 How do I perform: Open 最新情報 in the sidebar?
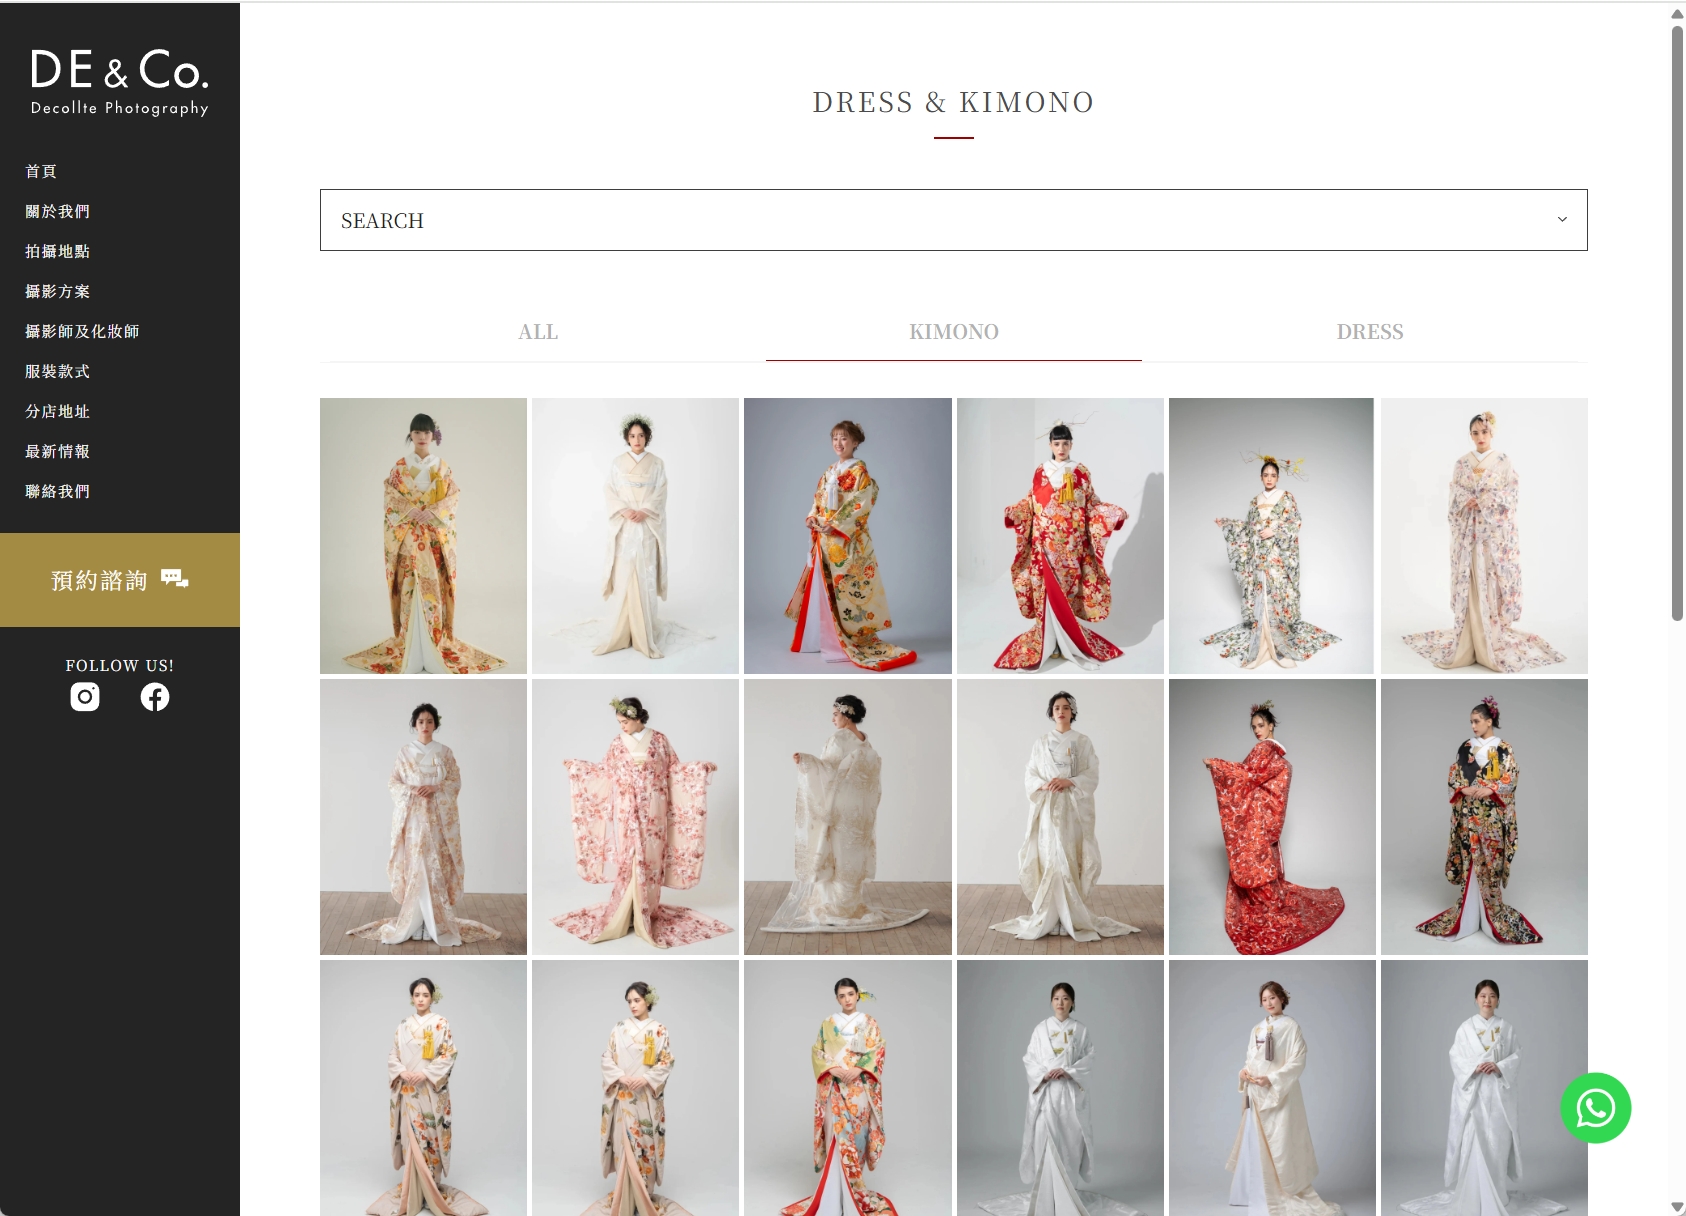58,451
